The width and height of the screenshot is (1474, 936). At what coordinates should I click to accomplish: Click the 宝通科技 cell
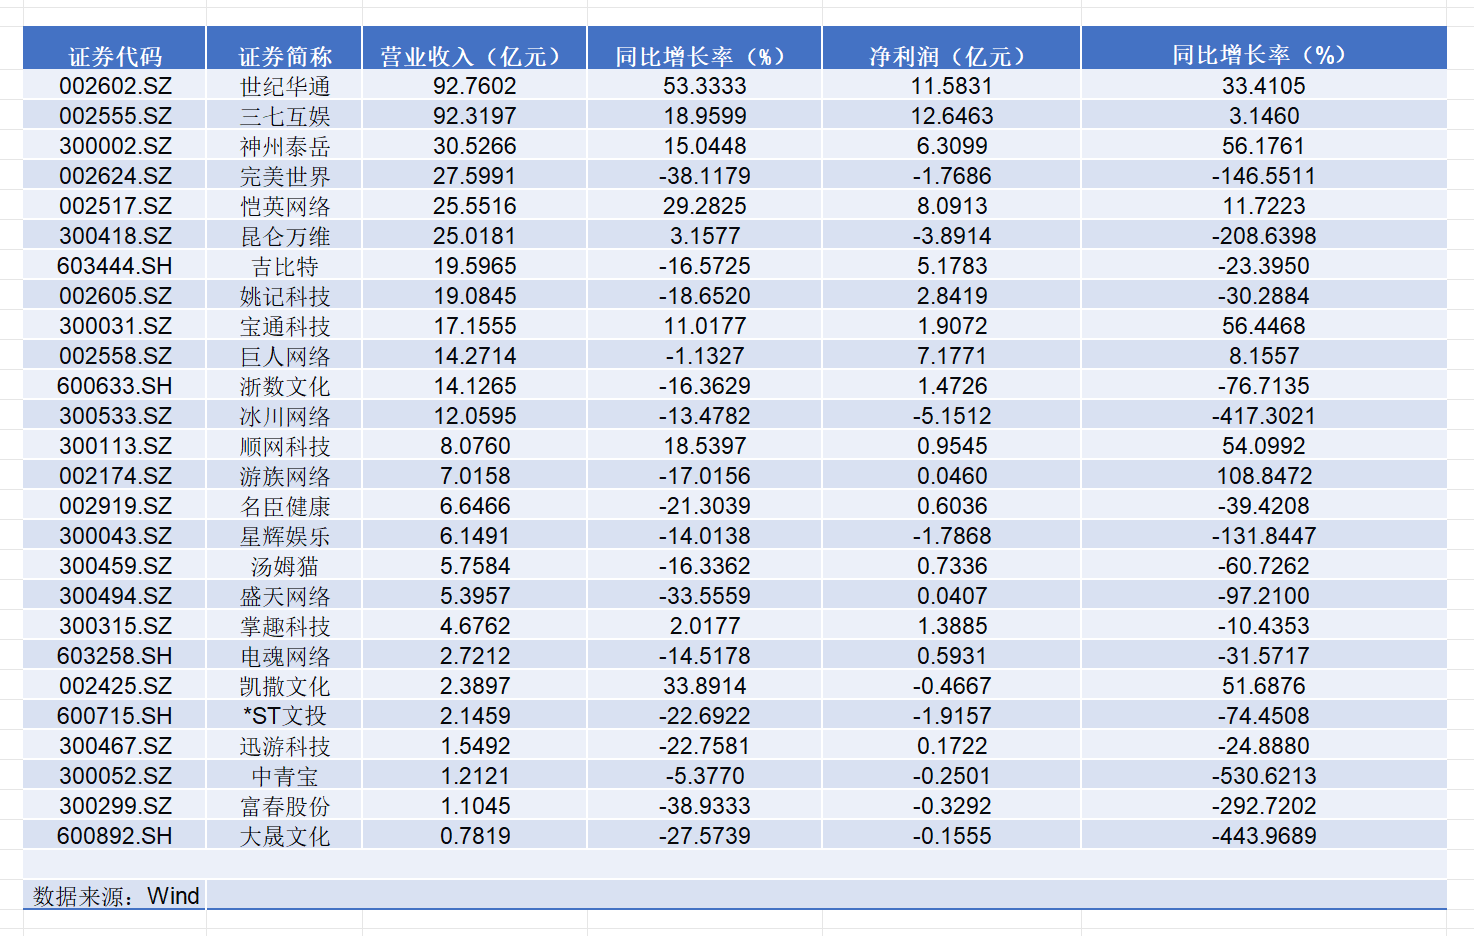[285, 326]
